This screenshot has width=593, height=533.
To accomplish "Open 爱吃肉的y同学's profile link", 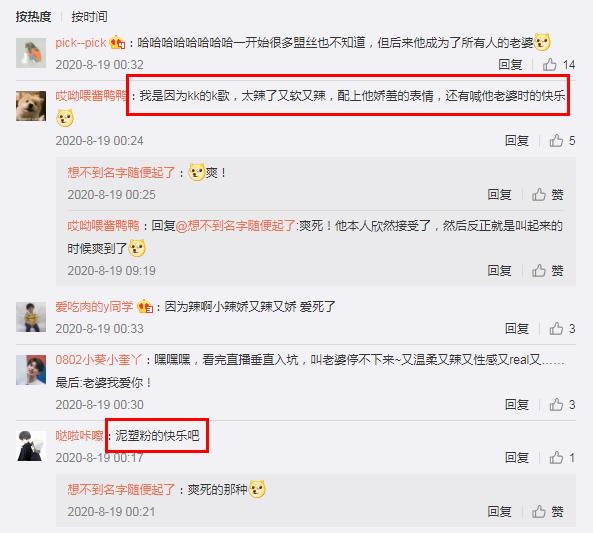I will pos(94,306).
